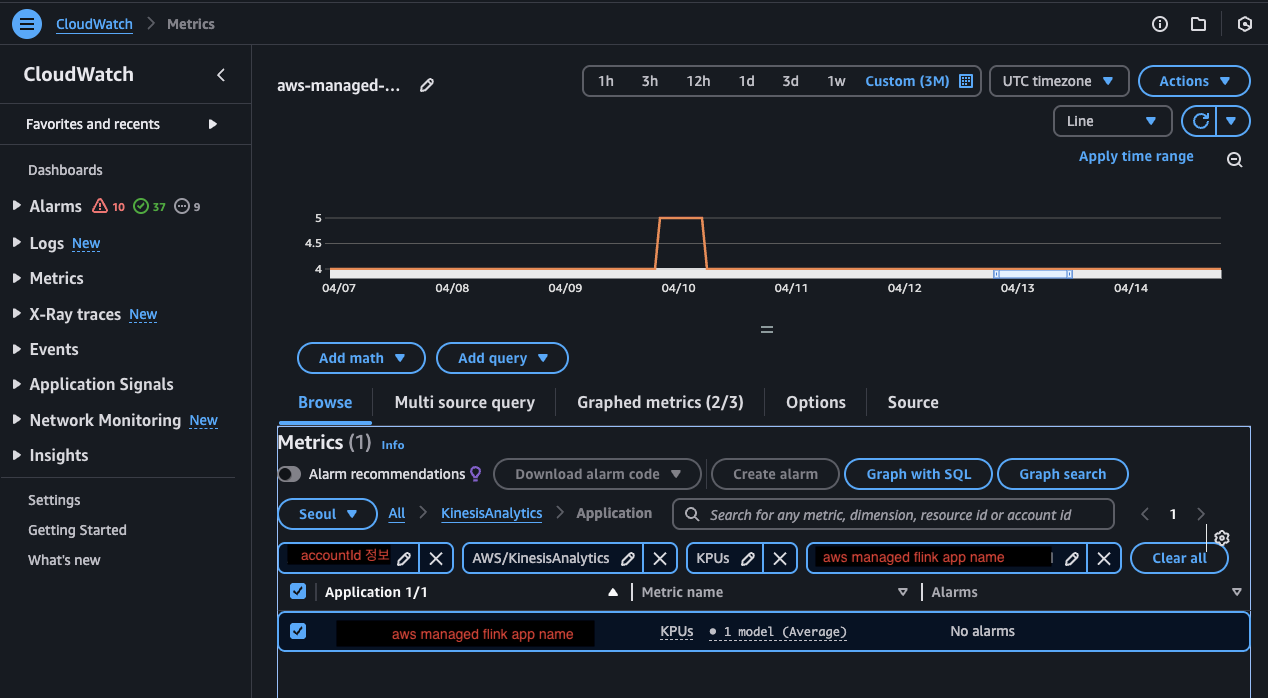Click Clear all filters button
1268x698 pixels.
click(1179, 558)
